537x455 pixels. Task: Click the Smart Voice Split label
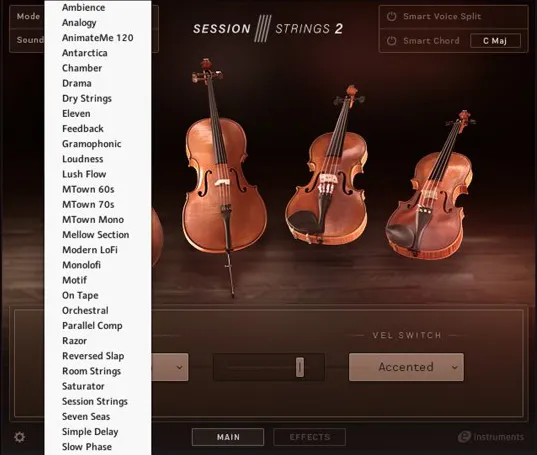[442, 16]
